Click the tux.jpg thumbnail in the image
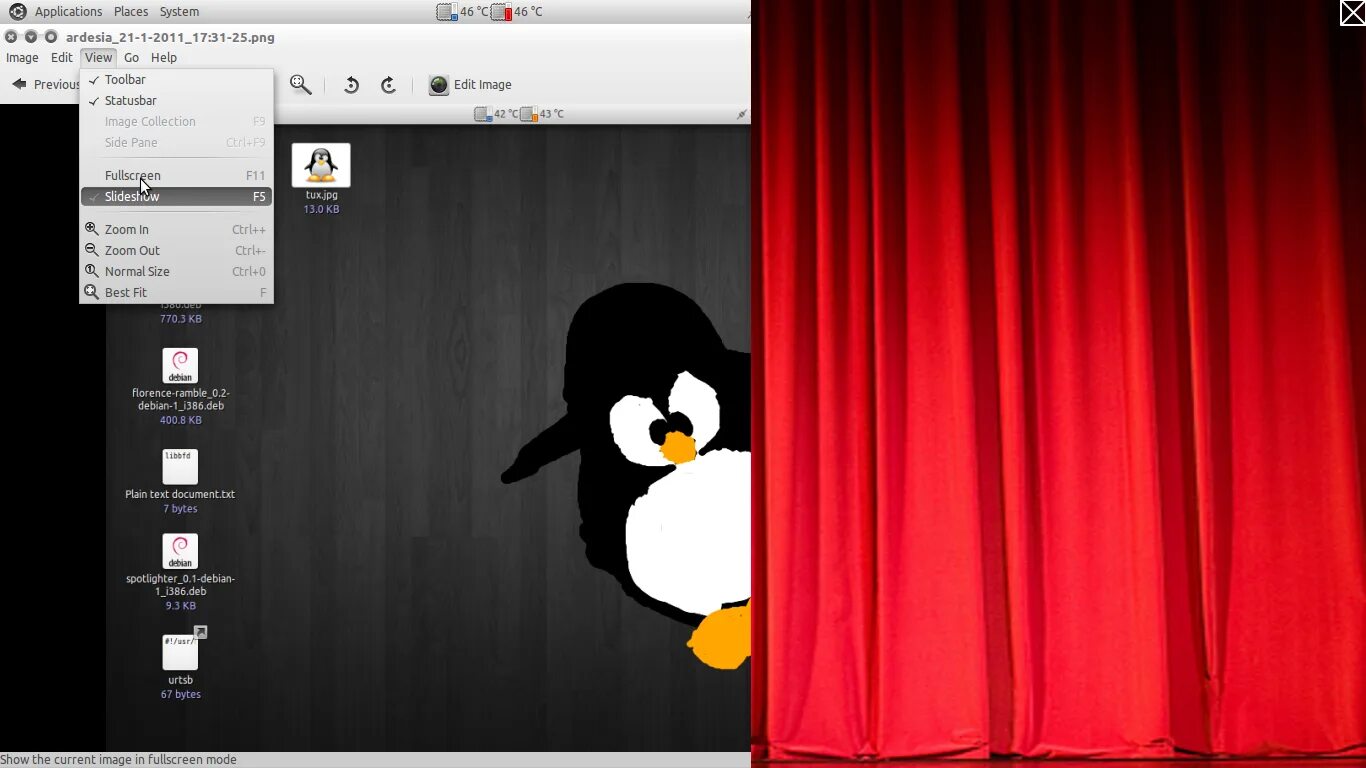This screenshot has height=768, width=1366. (321, 165)
